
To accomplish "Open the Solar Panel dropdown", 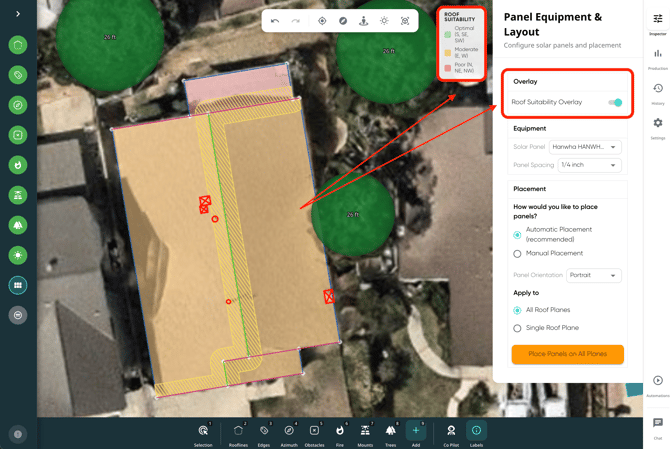I will [585, 147].
